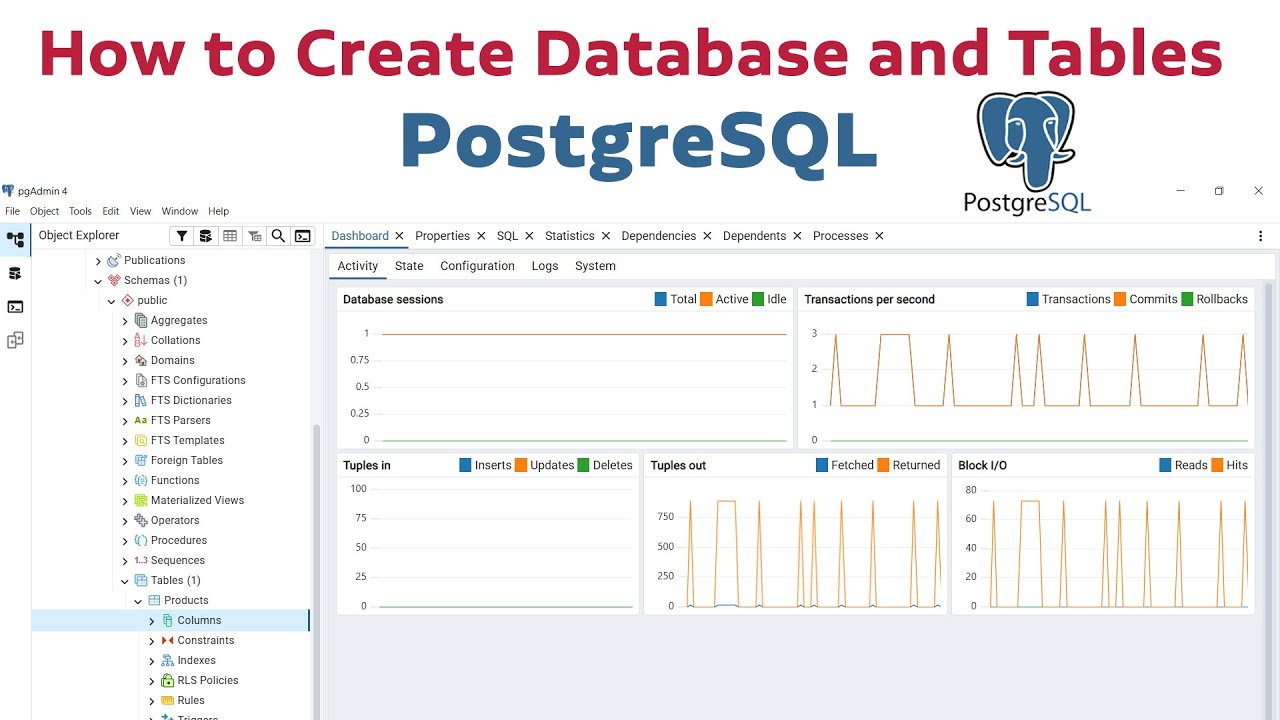
Task: Click the Functions node icon
Action: pos(141,480)
